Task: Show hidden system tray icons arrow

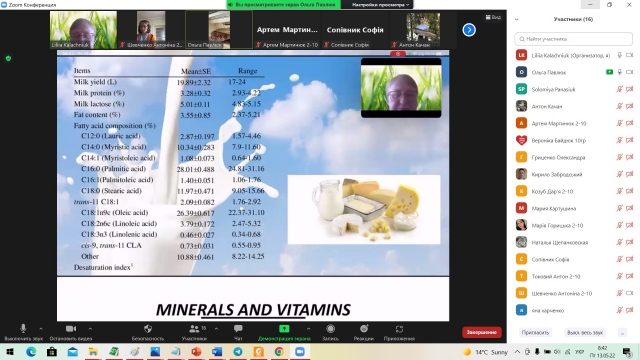Action: coord(517,352)
